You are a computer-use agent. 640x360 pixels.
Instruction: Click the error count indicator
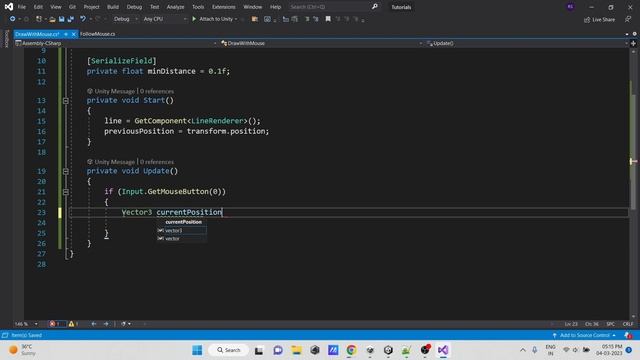(x=56, y=324)
